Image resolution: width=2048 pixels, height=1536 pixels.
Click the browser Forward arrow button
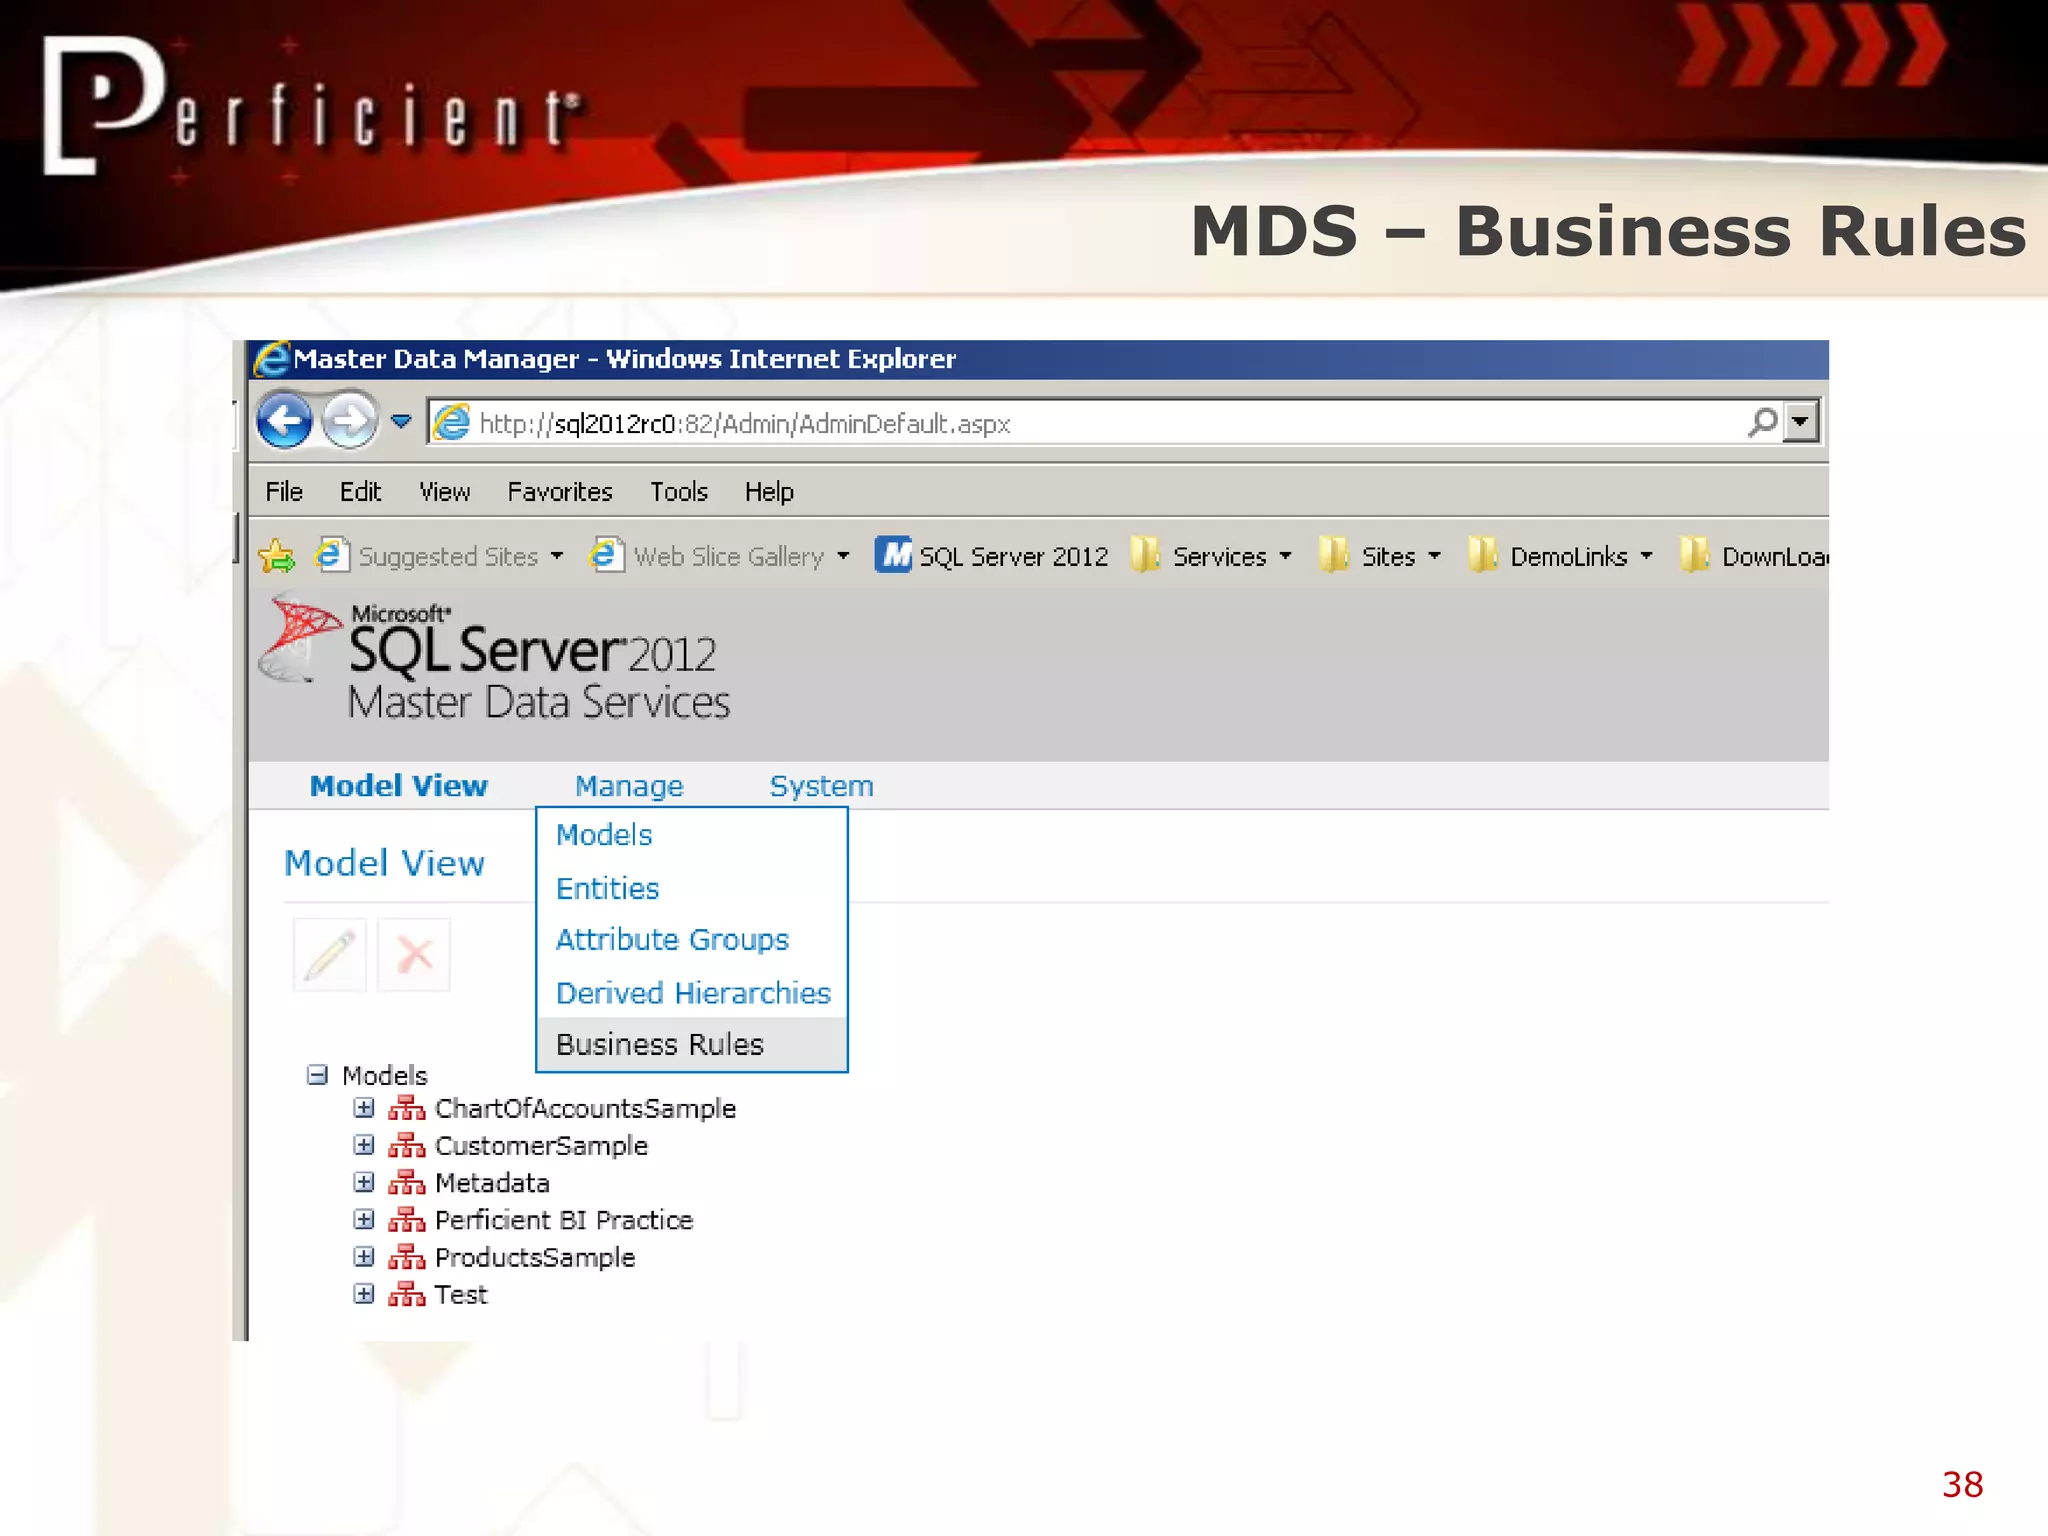coord(349,421)
